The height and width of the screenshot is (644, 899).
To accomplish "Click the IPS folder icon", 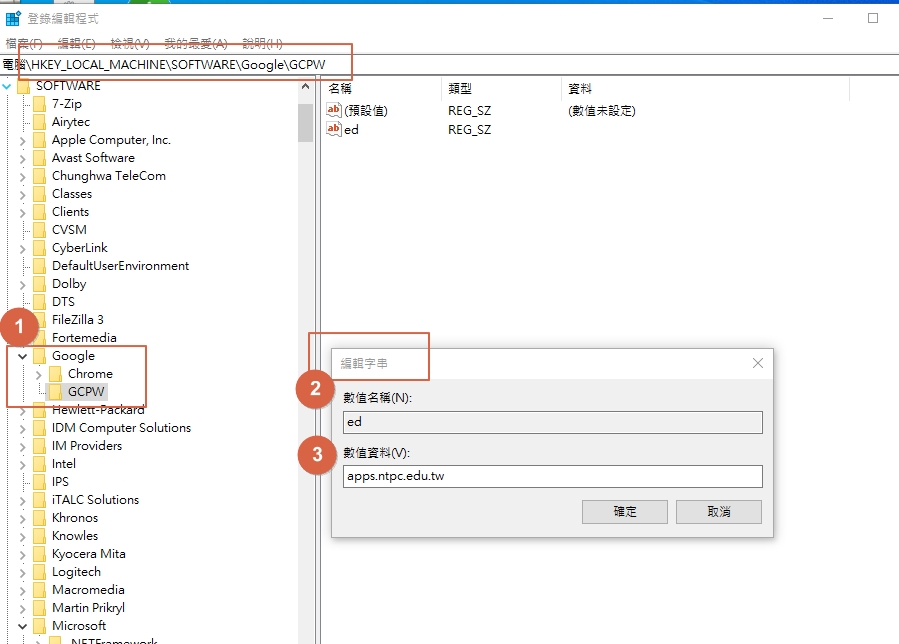I will coord(40,482).
